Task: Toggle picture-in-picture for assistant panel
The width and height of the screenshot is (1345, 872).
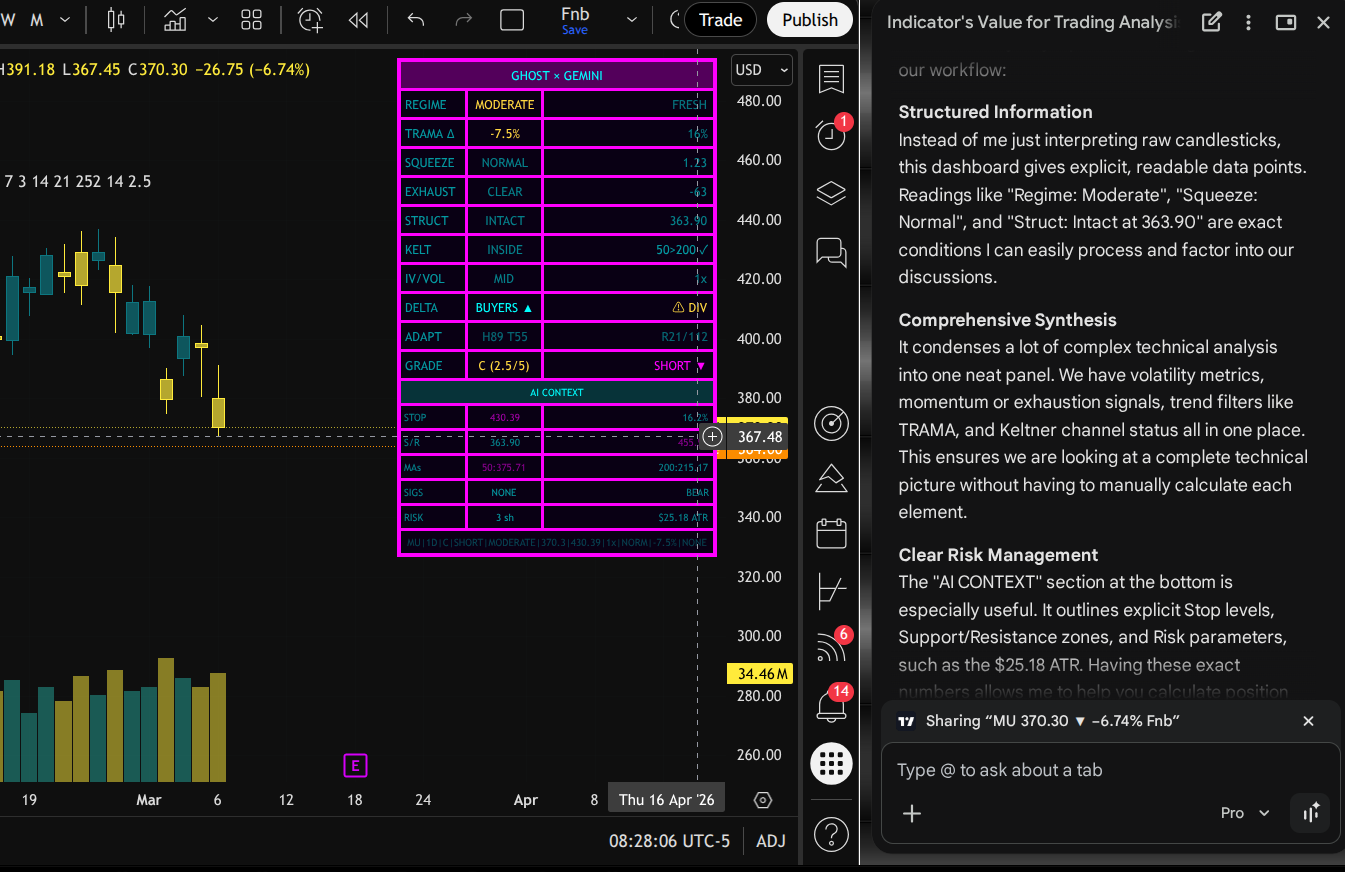Action: click(x=1286, y=22)
